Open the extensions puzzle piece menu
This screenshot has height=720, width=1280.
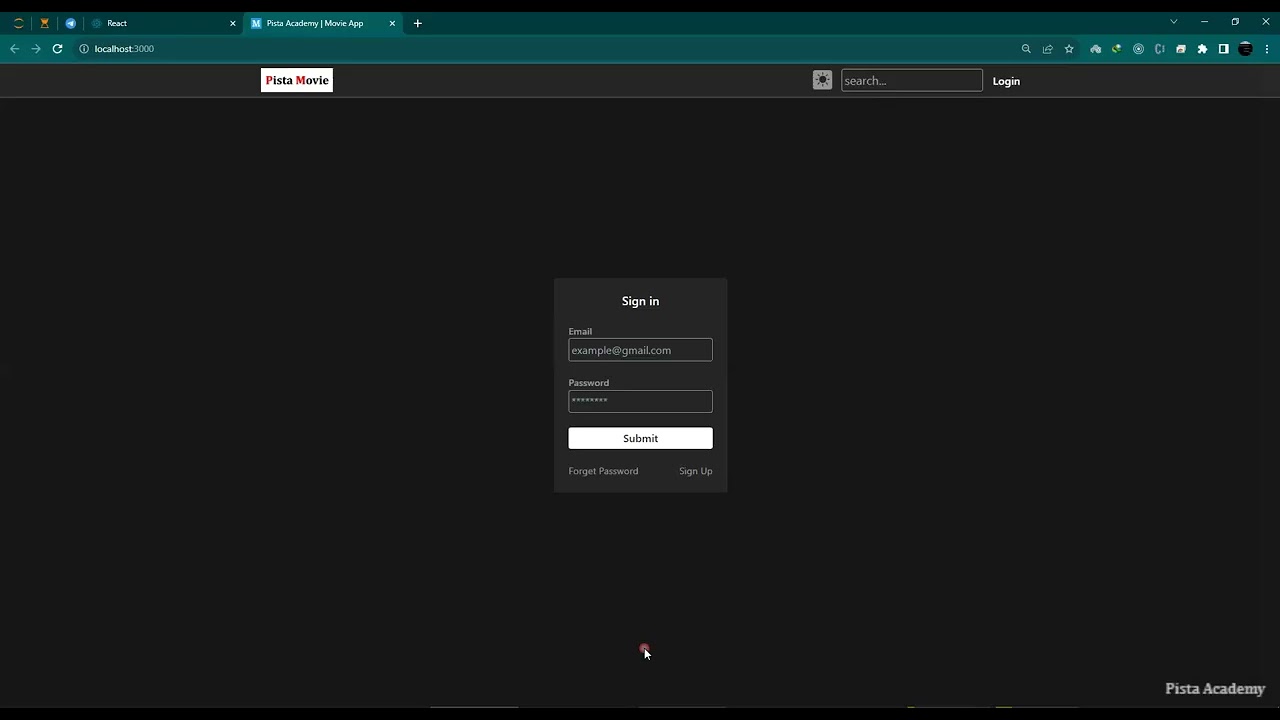(1202, 49)
